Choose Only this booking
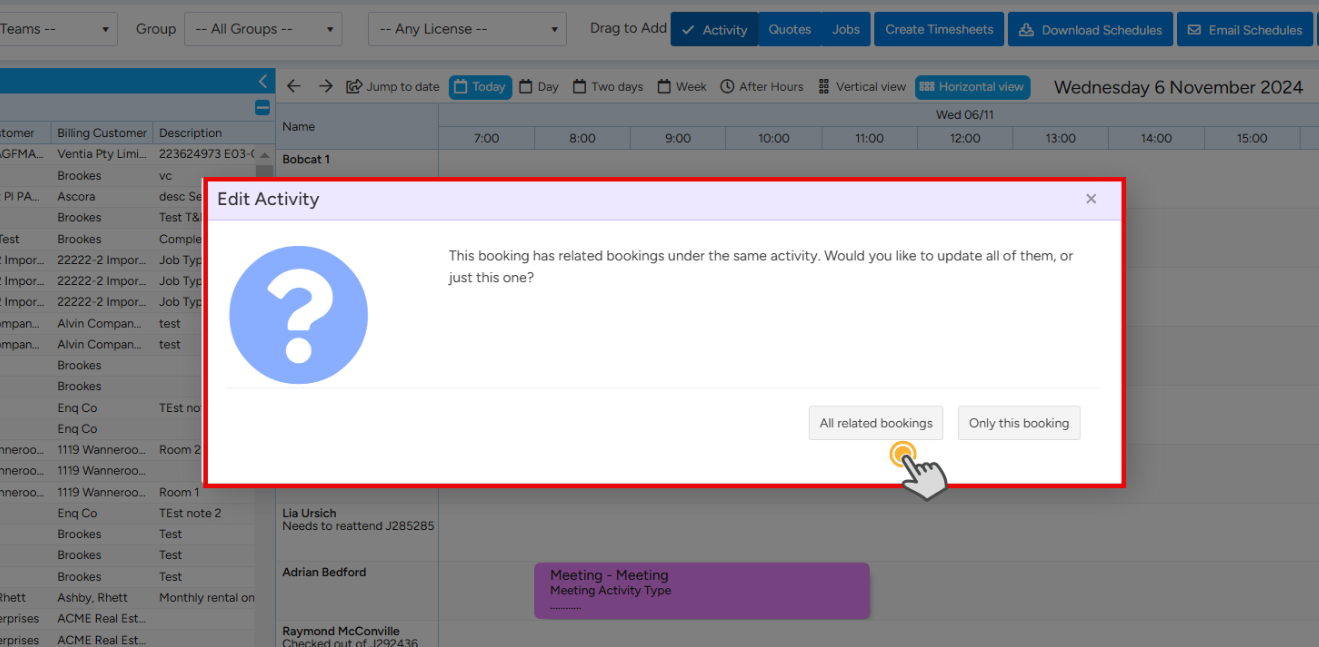Image resolution: width=1319 pixels, height=647 pixels. 1019,423
